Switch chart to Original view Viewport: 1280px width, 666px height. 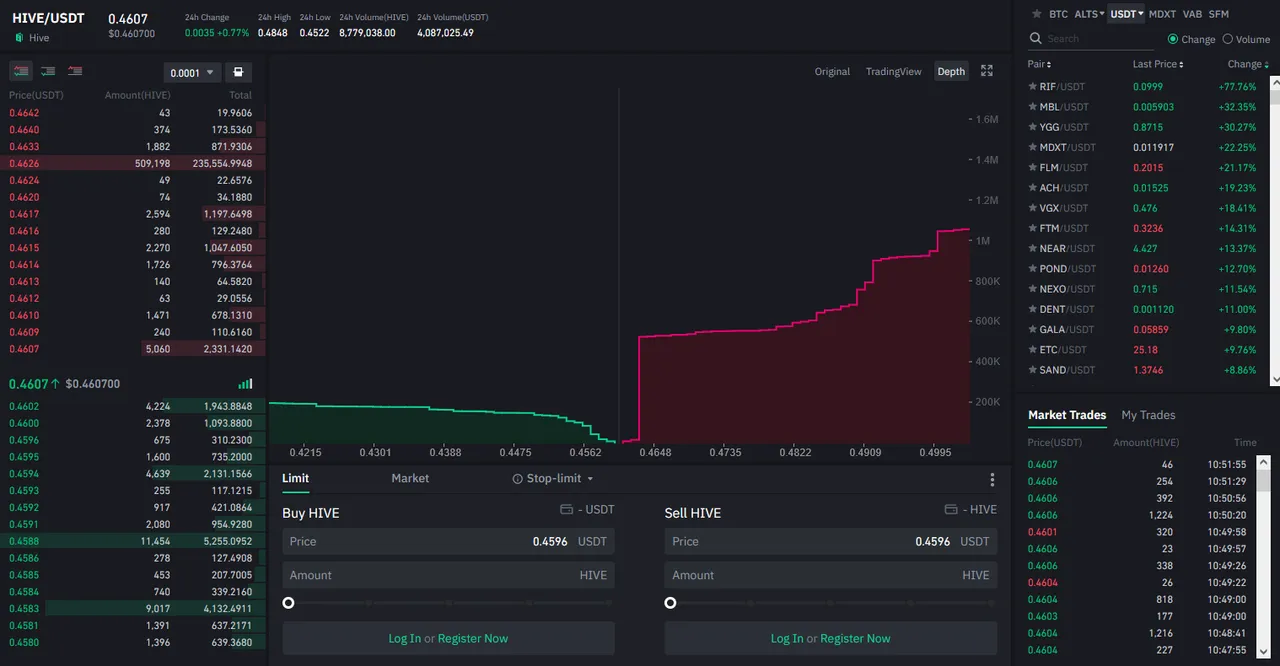[832, 72]
